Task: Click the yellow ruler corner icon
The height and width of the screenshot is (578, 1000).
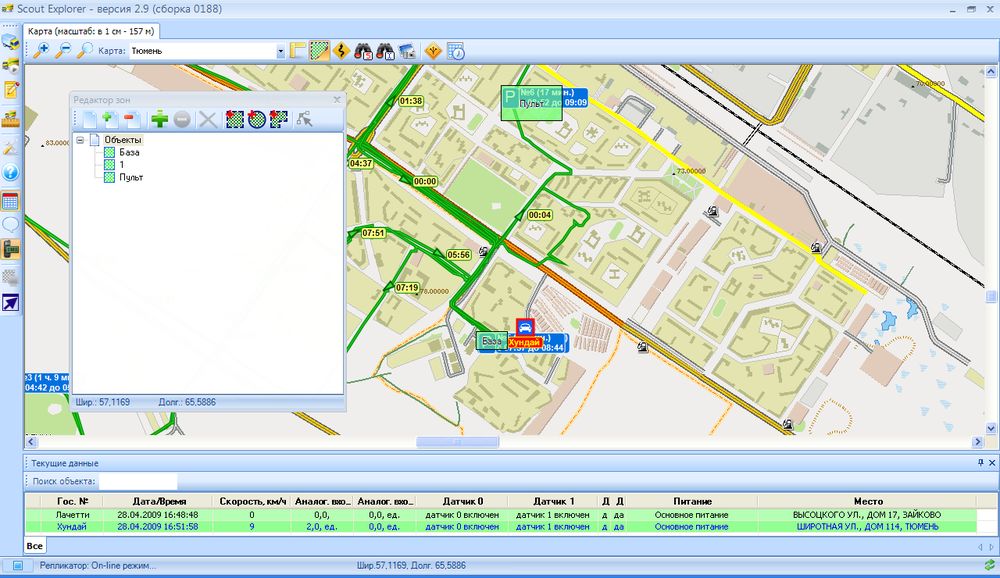Action: [297, 50]
